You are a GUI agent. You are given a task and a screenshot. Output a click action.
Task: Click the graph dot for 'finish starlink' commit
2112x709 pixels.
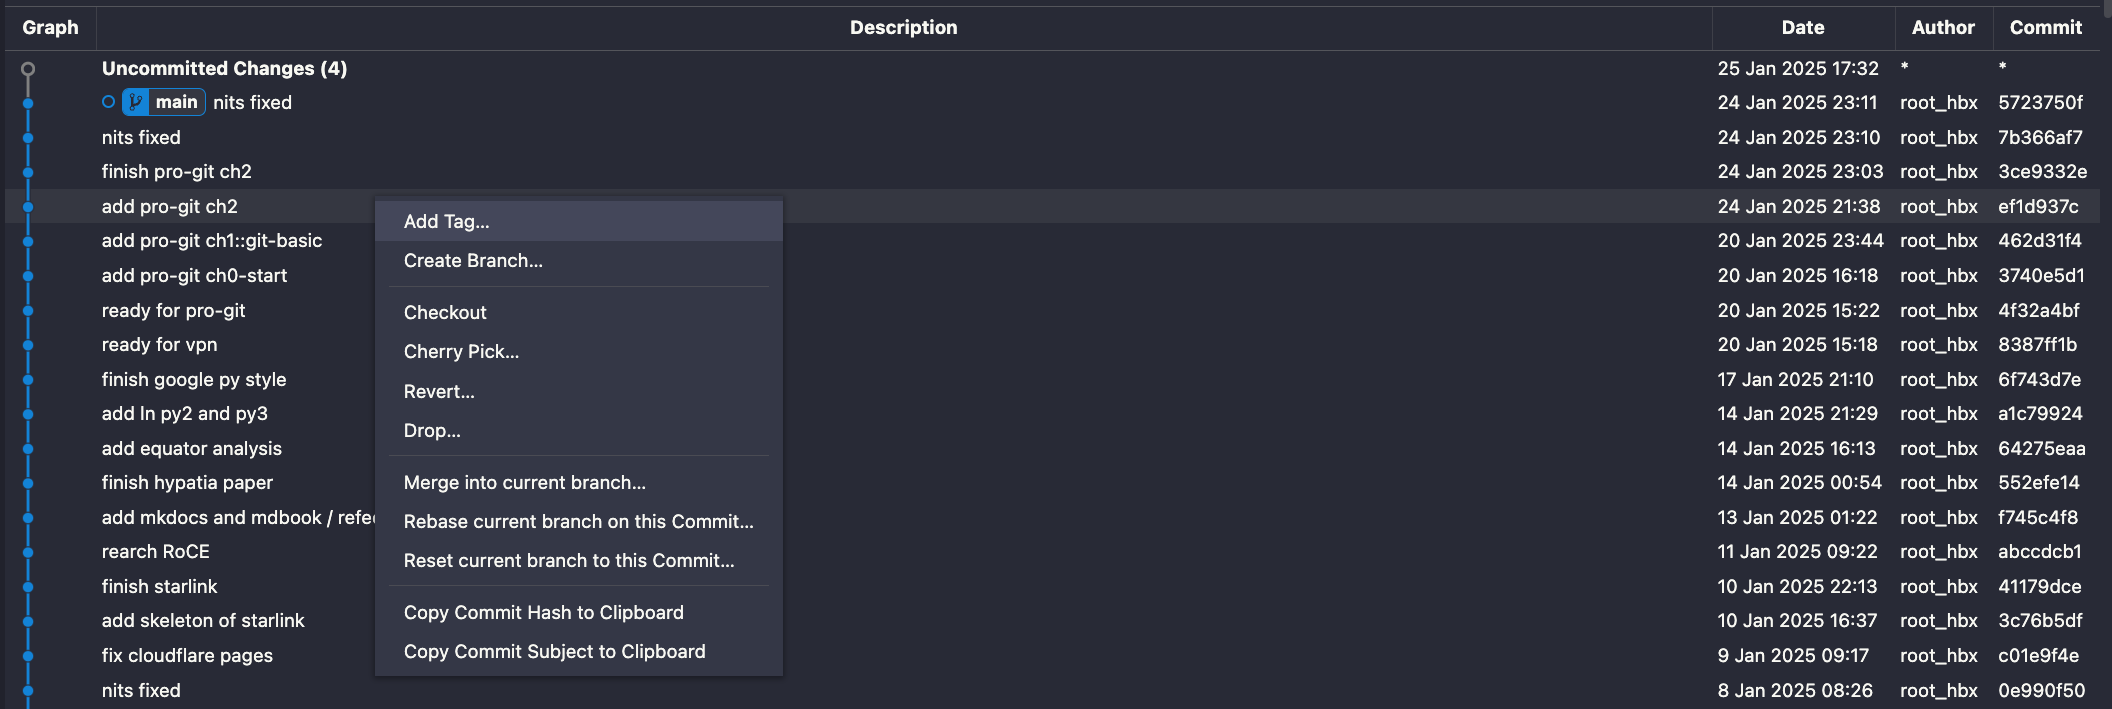(28, 587)
